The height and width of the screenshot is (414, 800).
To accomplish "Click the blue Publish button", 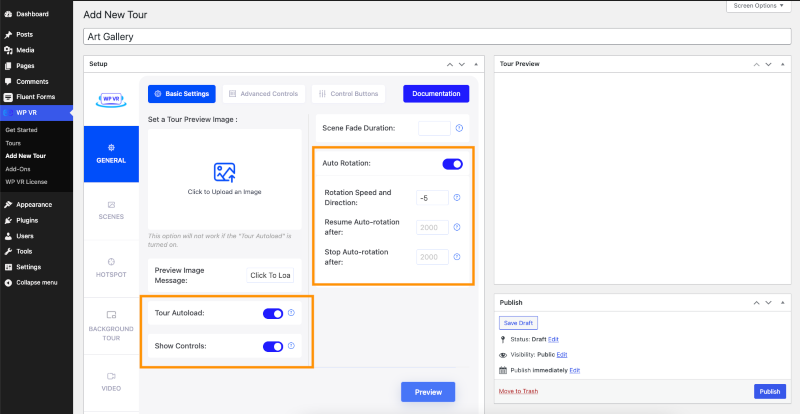I will point(769,391).
